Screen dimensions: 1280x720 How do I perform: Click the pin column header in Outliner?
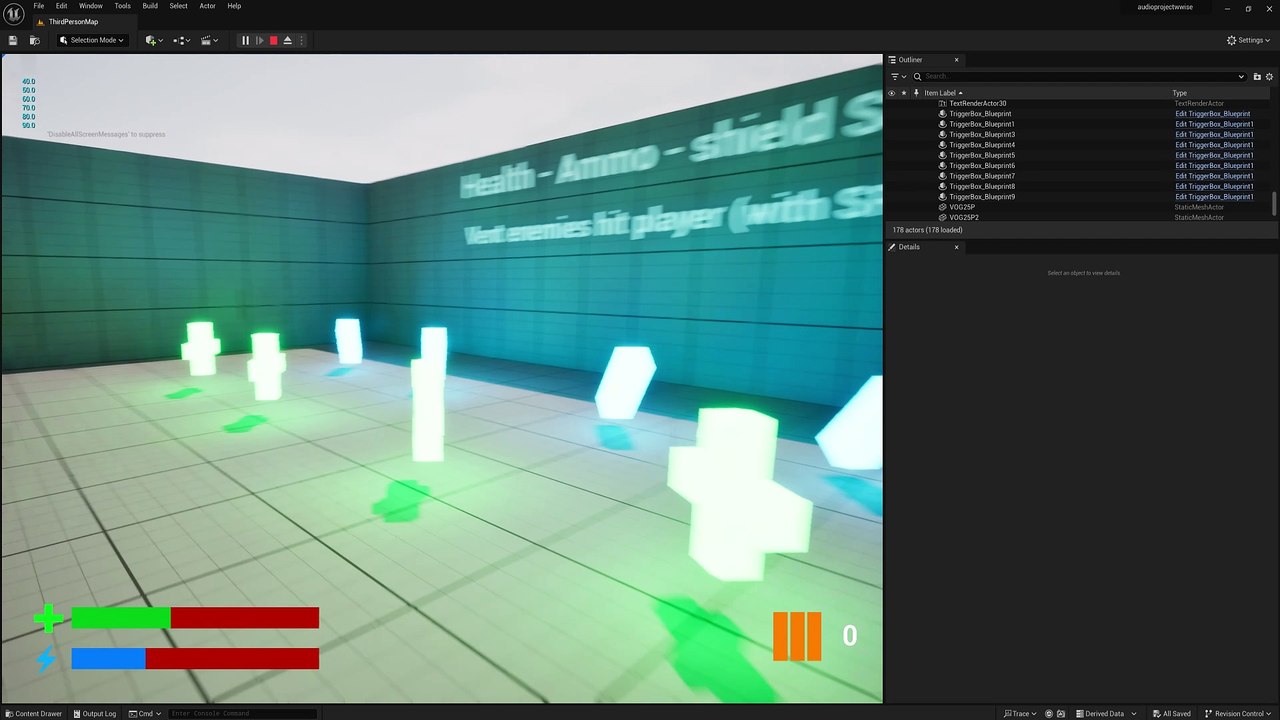click(916, 93)
